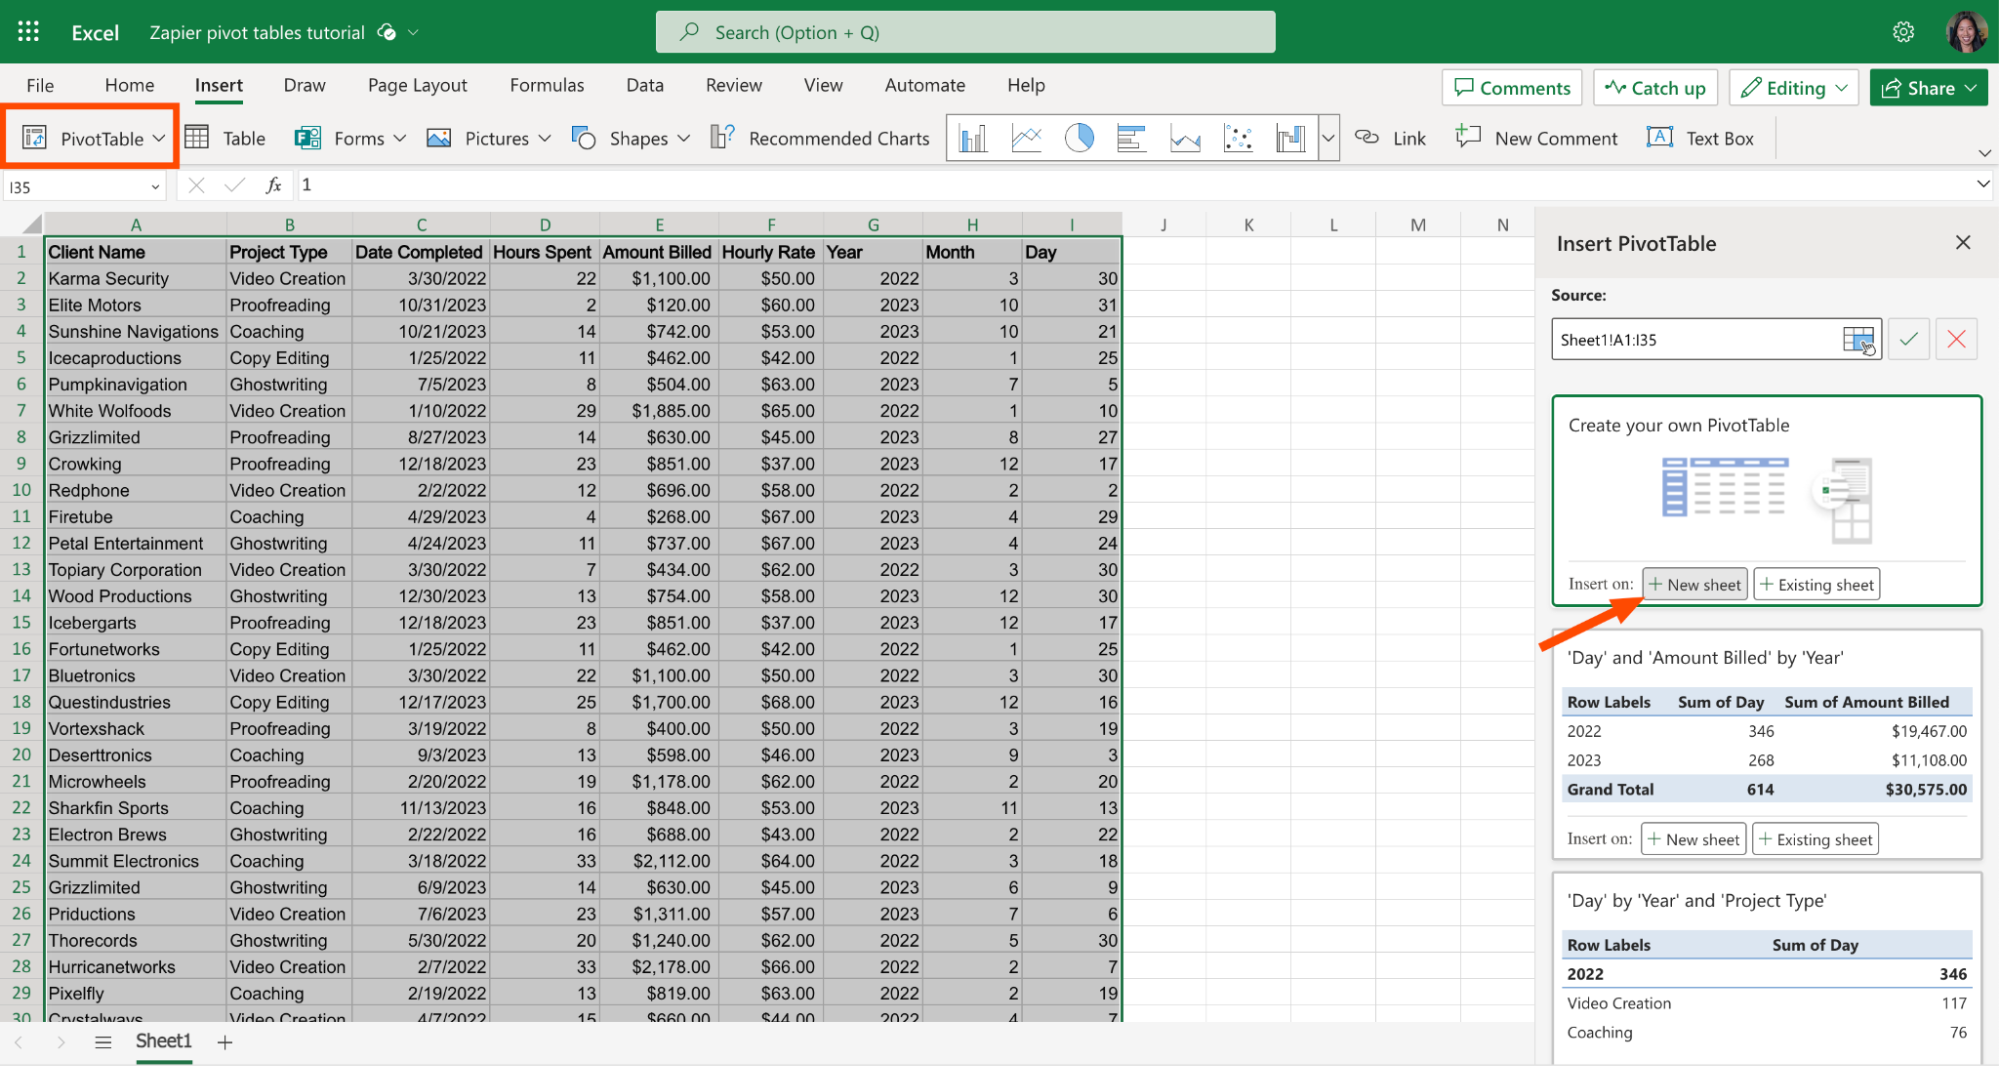This screenshot has width=1999, height=1071.
Task: Click the range selector icon in Source
Action: [x=1859, y=340]
